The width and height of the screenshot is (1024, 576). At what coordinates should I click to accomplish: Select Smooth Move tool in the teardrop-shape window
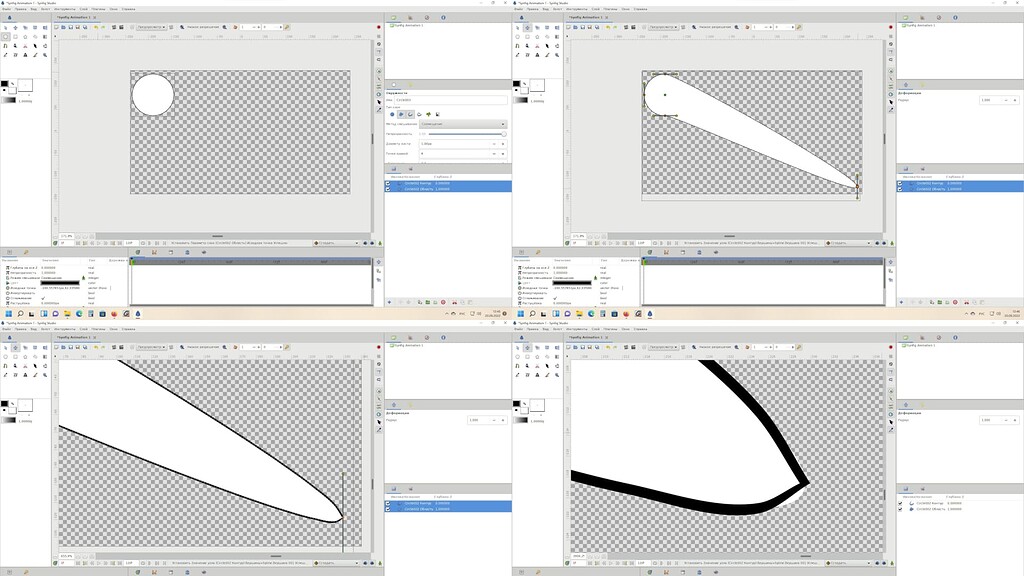527,27
